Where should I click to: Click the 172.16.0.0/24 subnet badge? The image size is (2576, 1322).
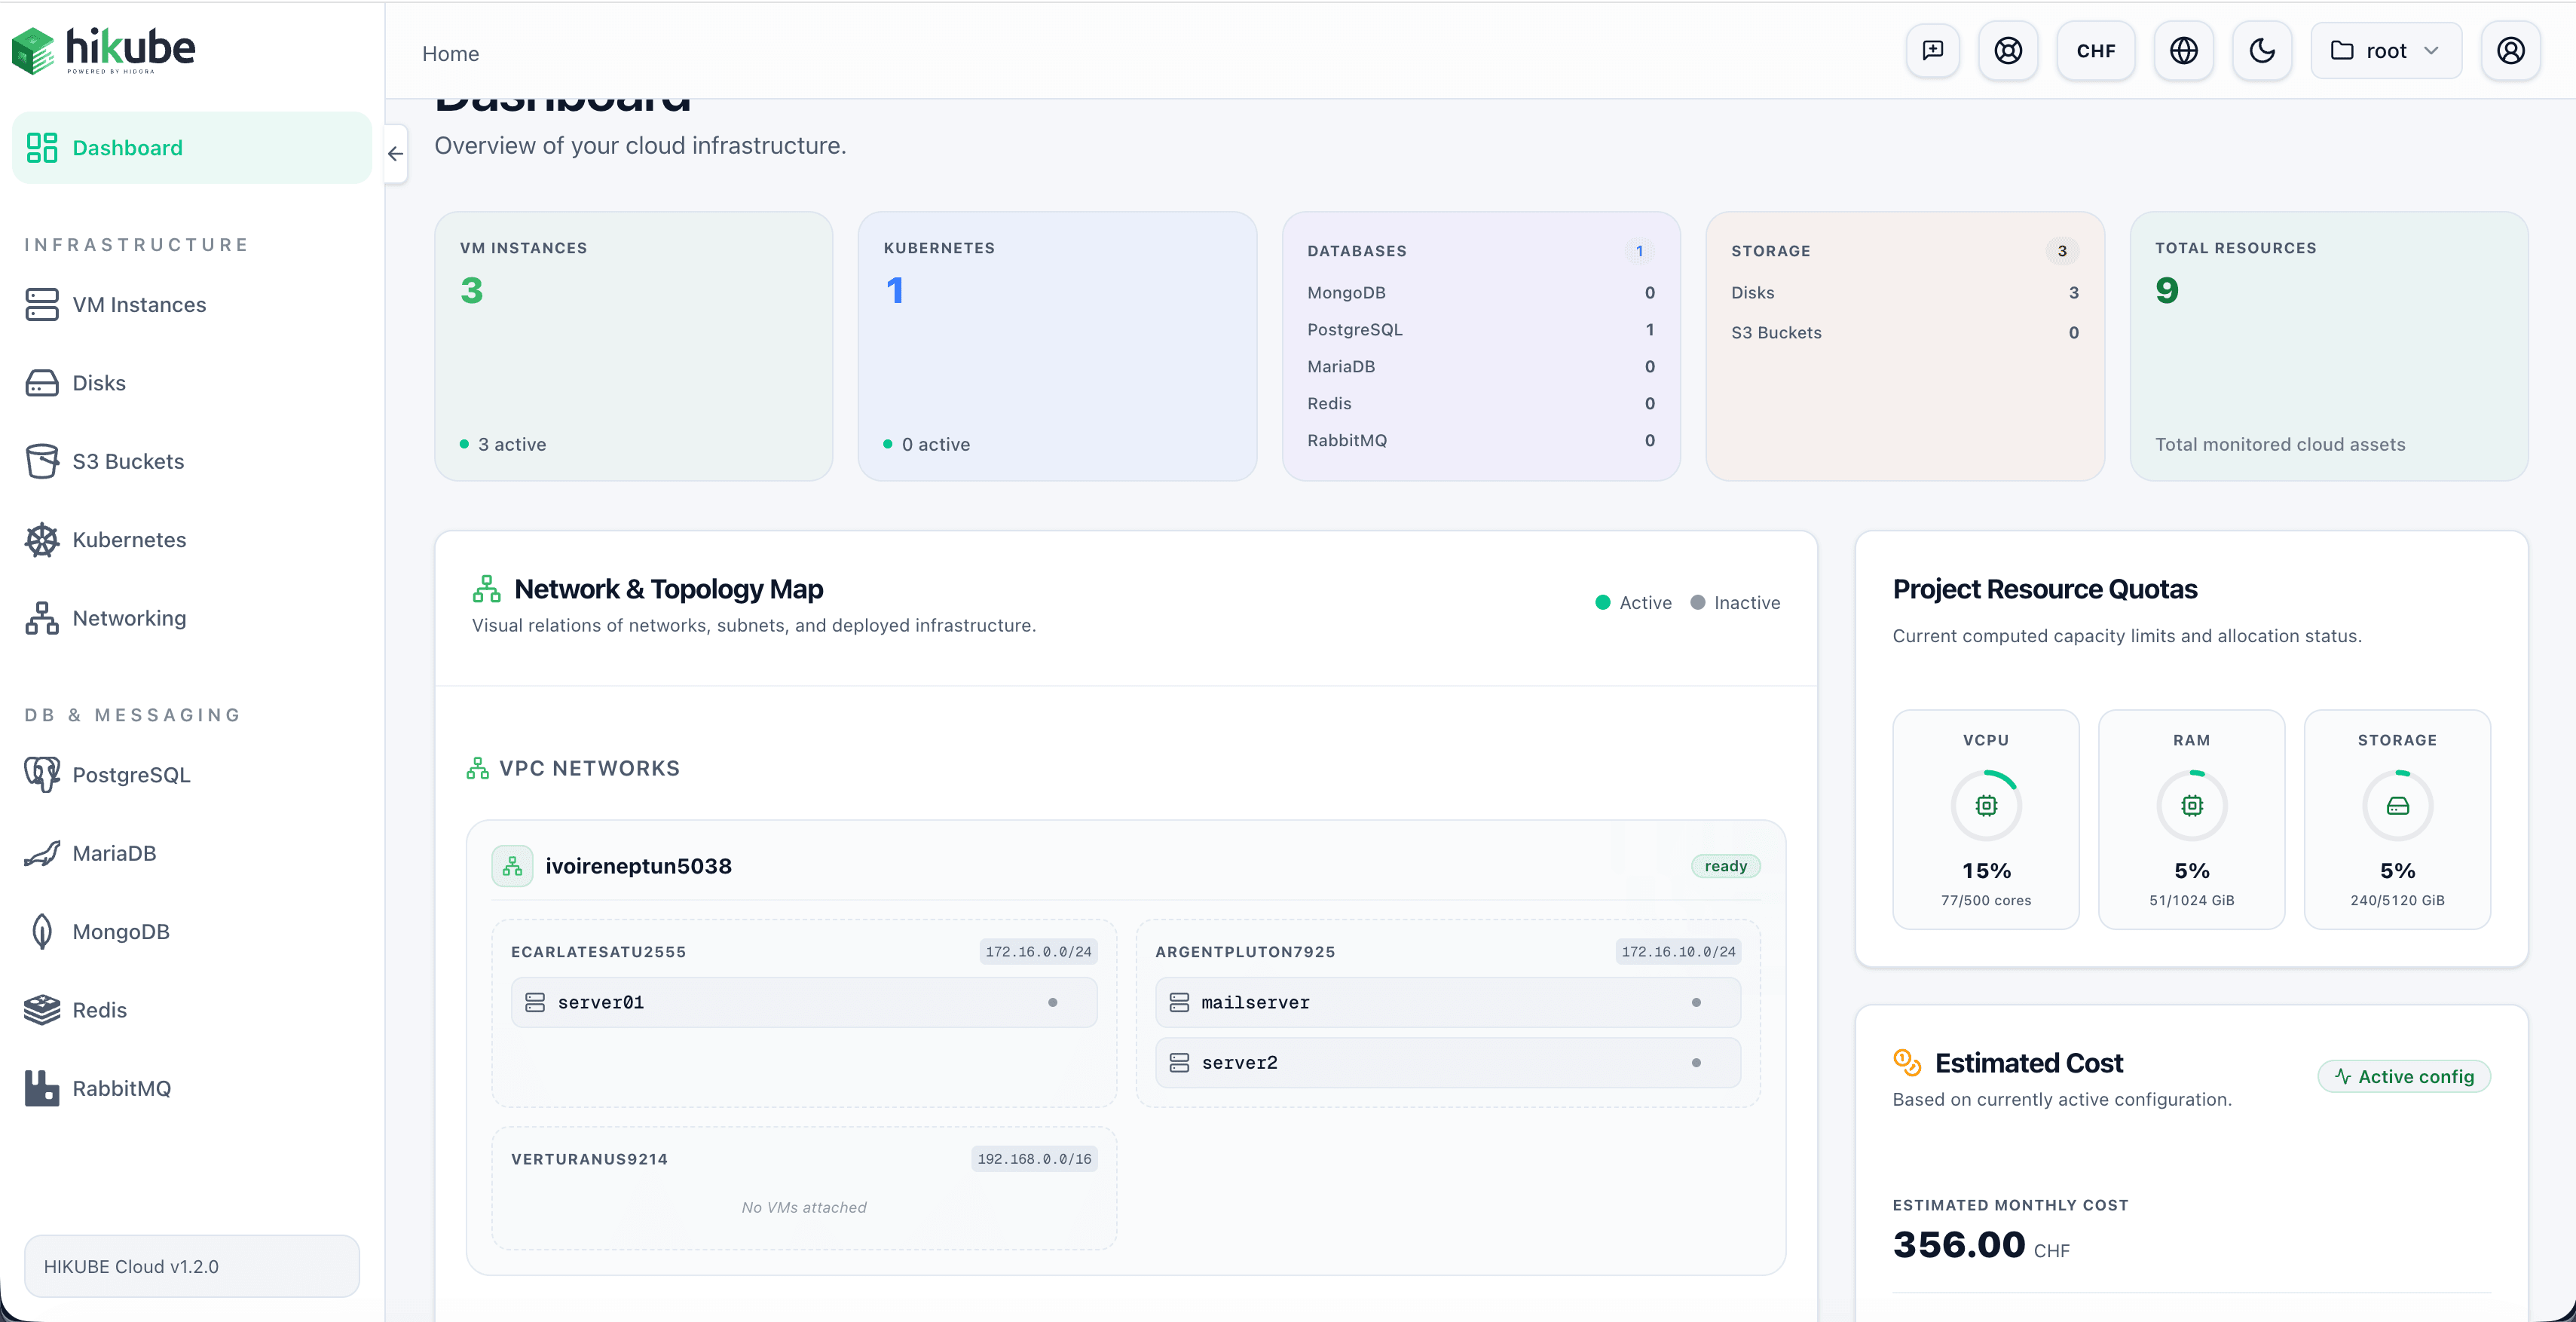(x=1038, y=951)
